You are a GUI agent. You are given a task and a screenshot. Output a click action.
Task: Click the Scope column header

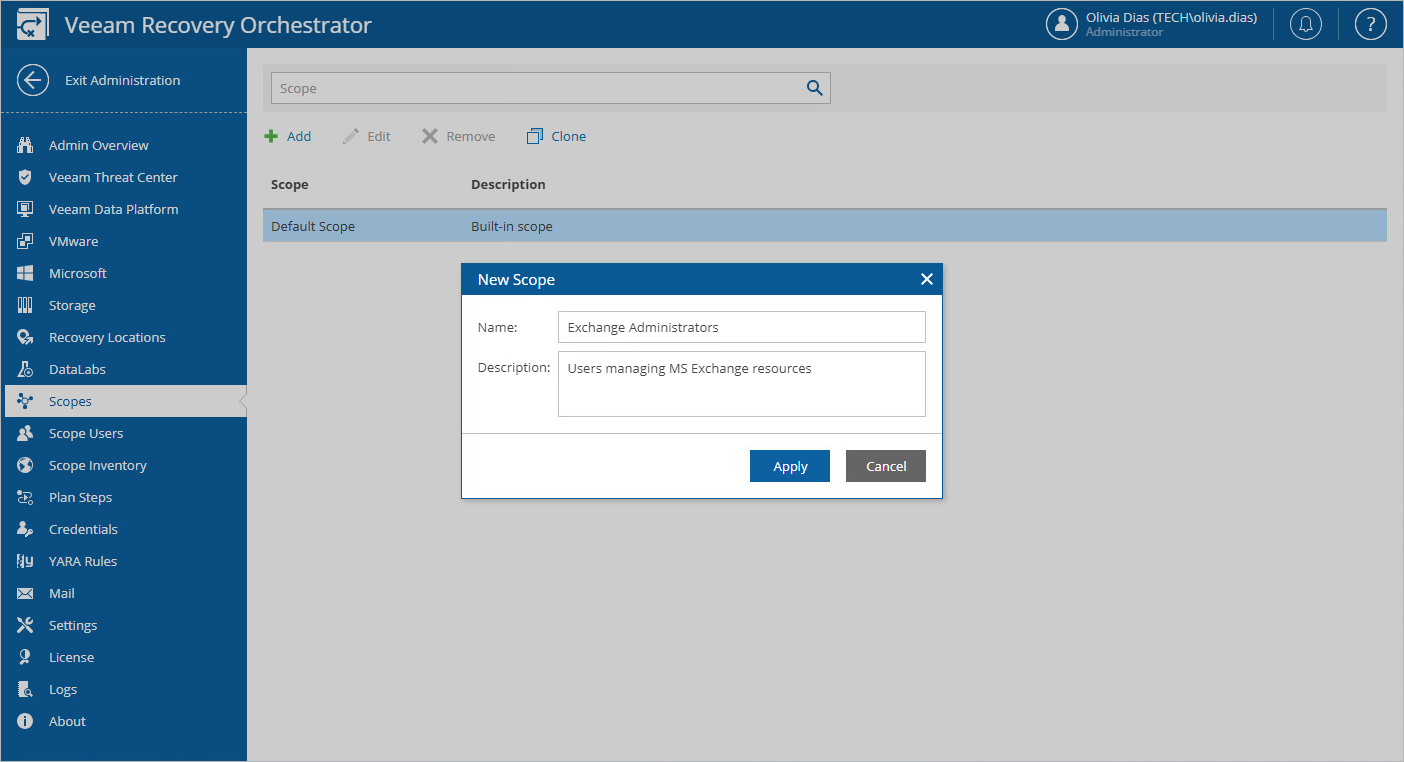point(290,184)
